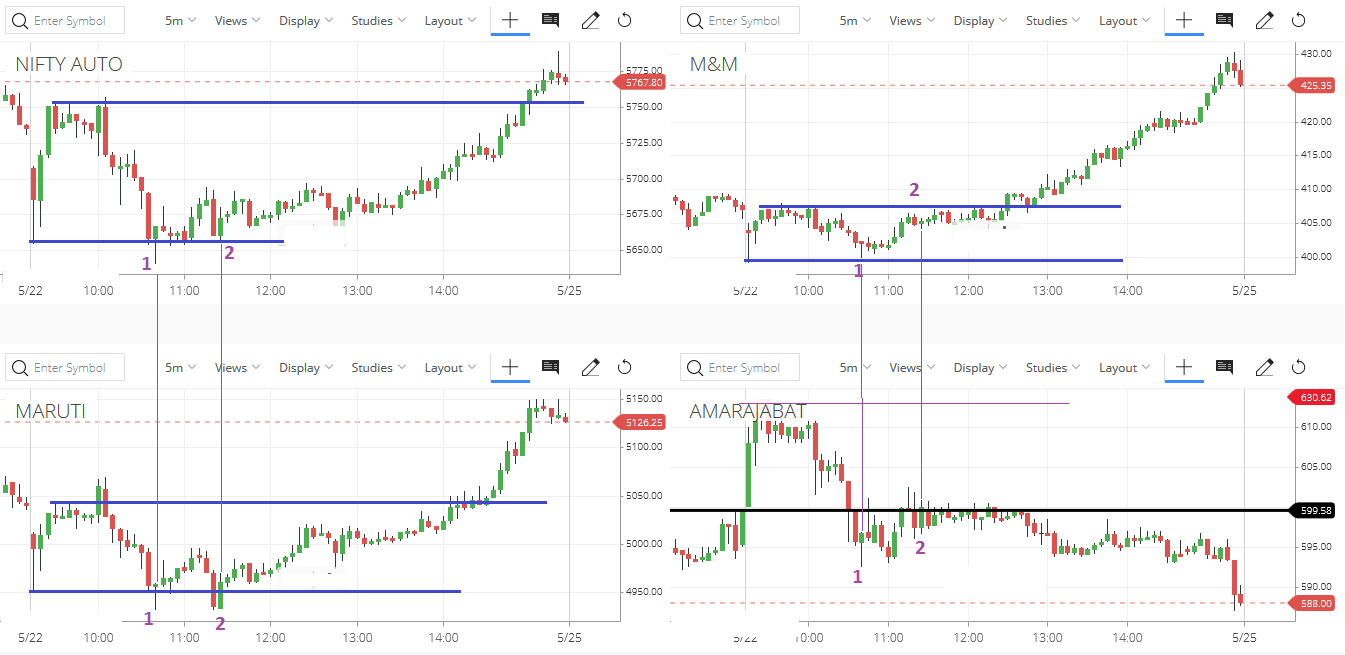Expand the Layout menu for M&M chart
Image resolution: width=1345 pixels, height=655 pixels.
pyautogui.click(x=1125, y=20)
